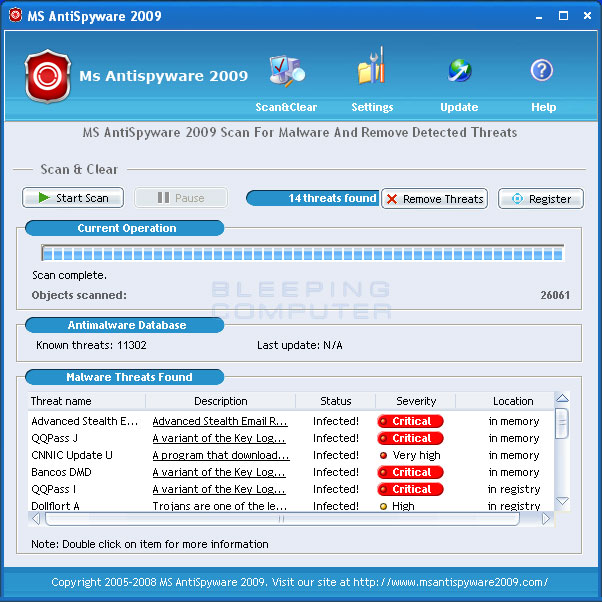Click the Register button
Image resolution: width=602 pixels, height=602 pixels.
541,199
